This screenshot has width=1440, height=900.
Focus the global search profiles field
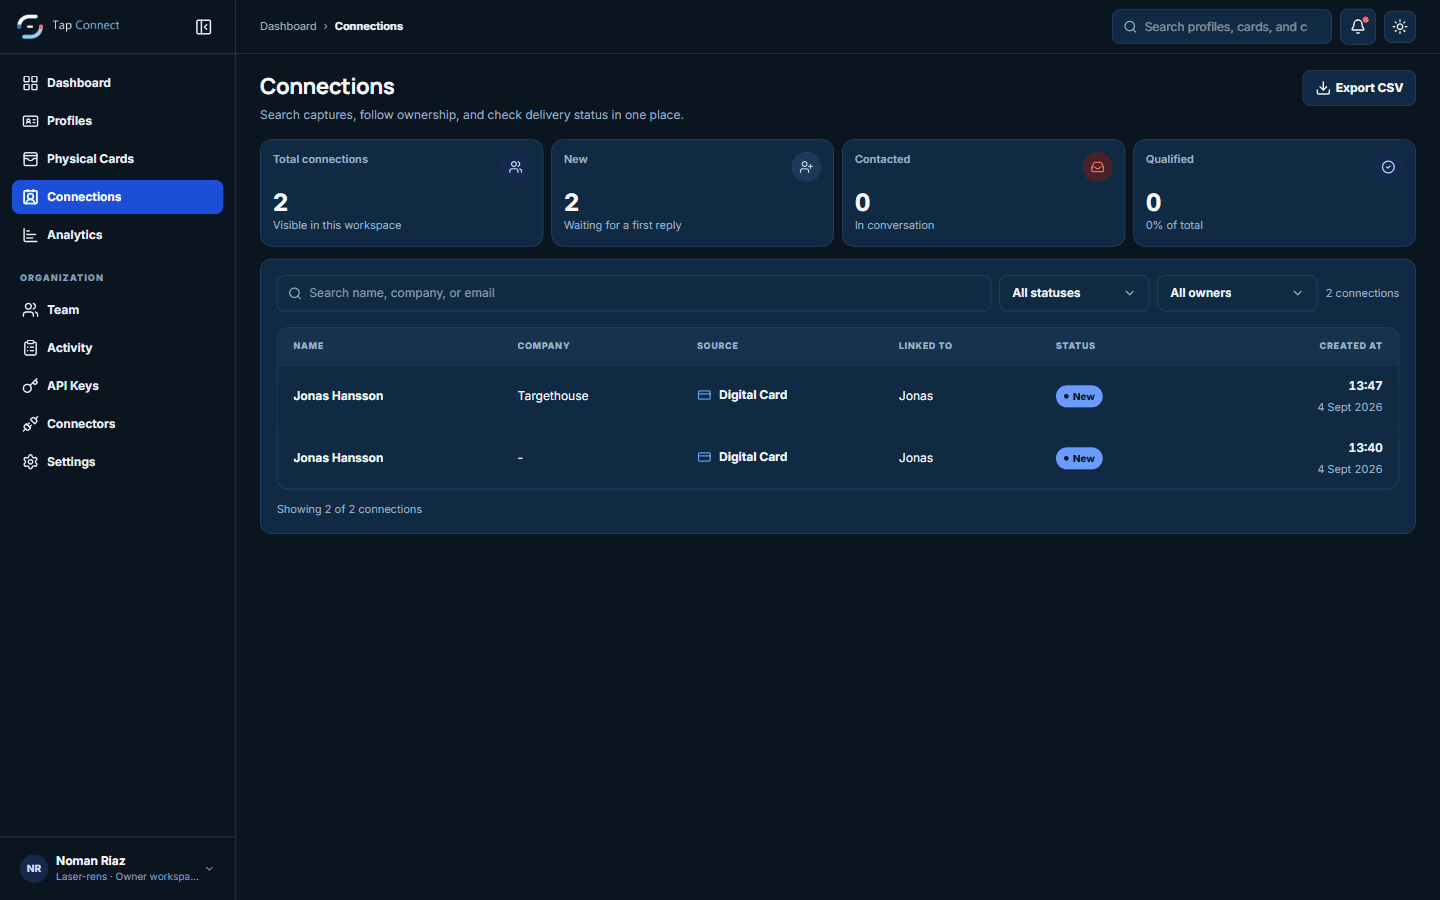pos(1222,27)
